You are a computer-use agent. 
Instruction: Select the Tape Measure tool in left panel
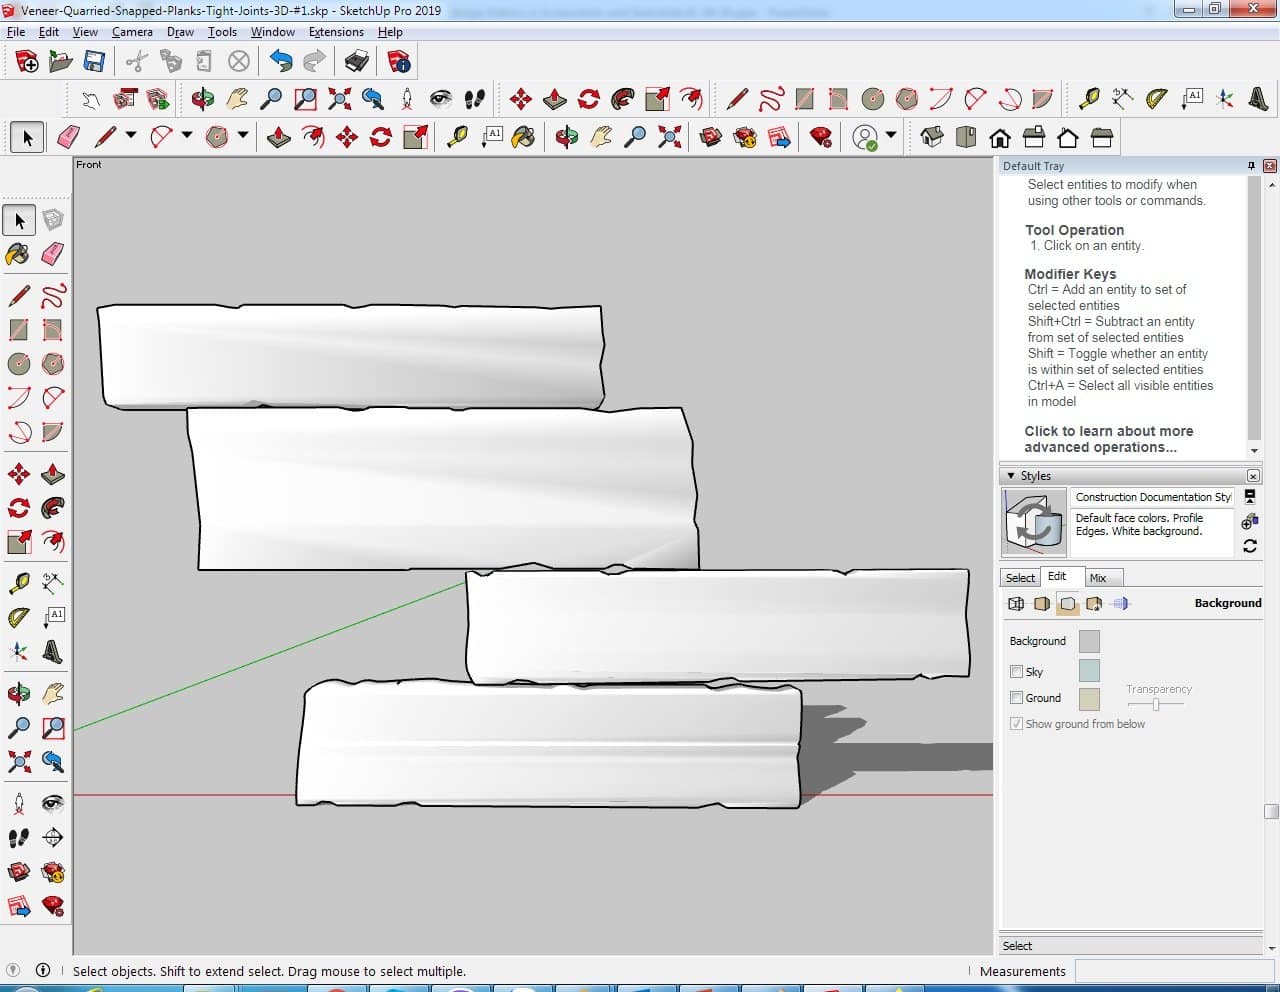(x=18, y=583)
